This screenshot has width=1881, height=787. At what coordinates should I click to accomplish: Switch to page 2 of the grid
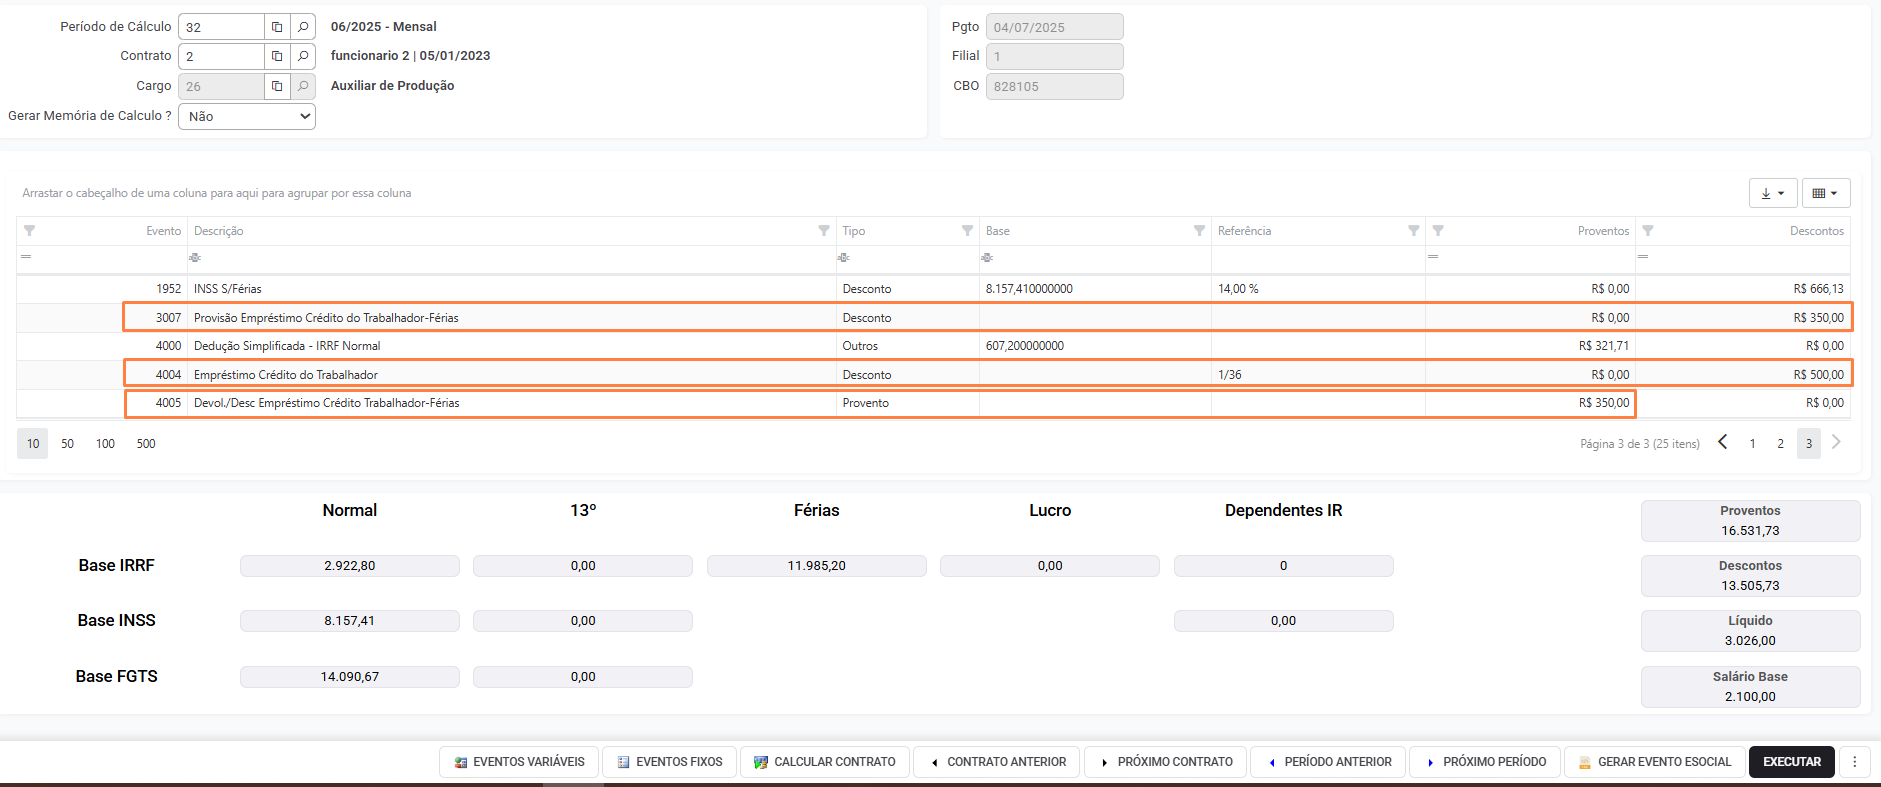click(1780, 444)
